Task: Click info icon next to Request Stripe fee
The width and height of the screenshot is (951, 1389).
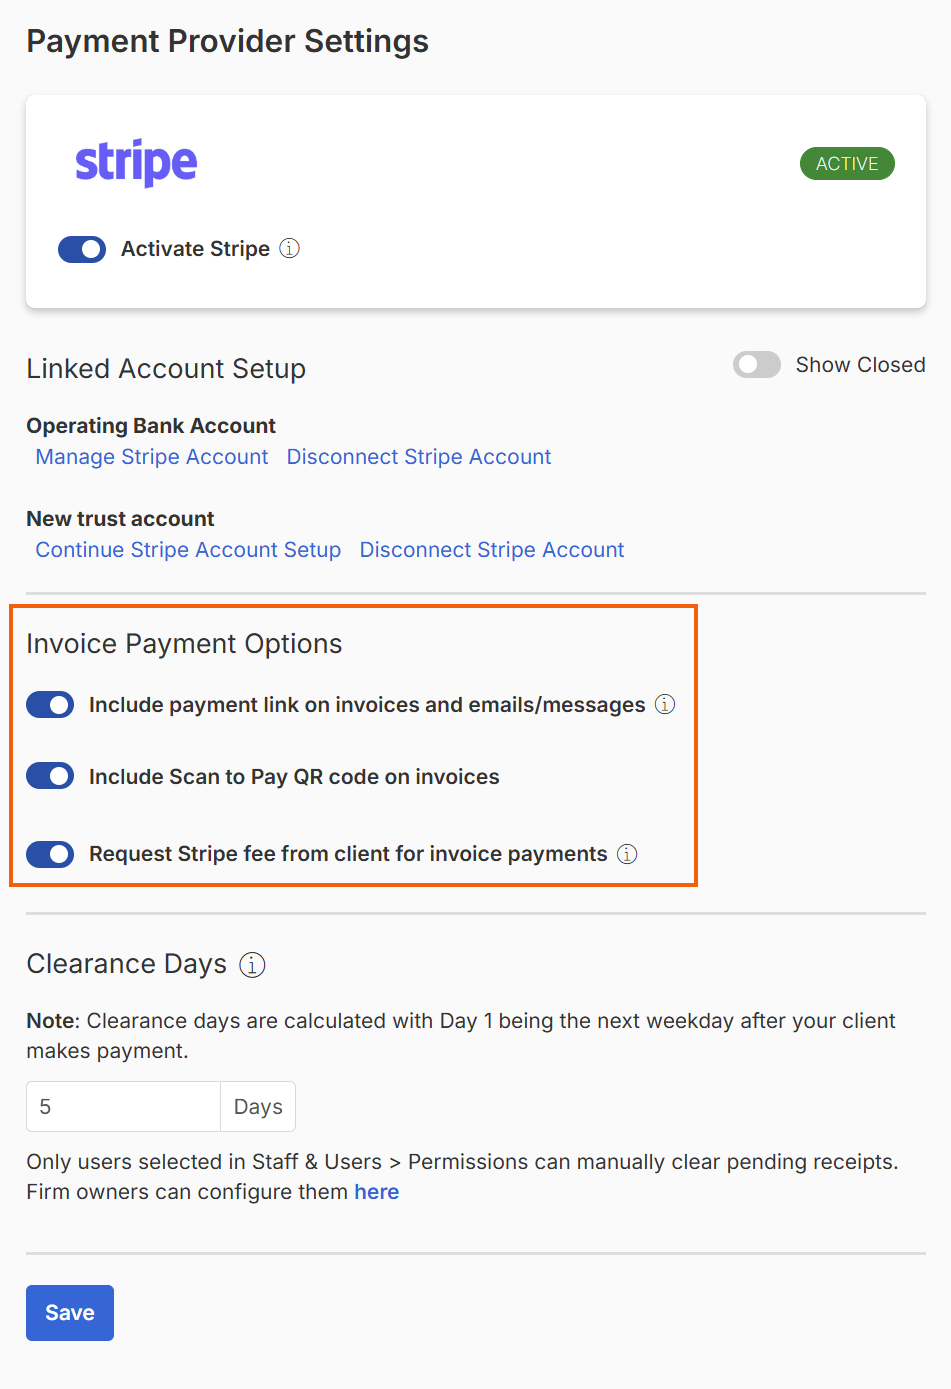Action: click(x=627, y=854)
